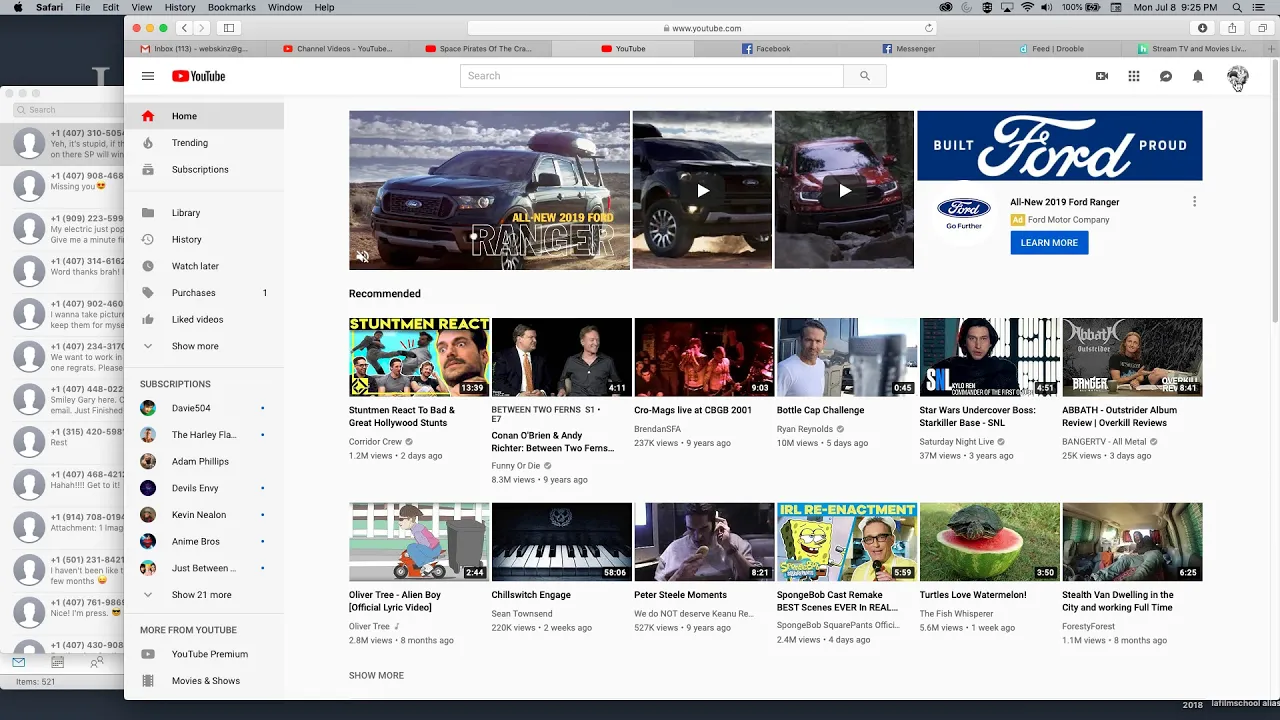
Task: Open the File menu
Action: tap(83, 7)
